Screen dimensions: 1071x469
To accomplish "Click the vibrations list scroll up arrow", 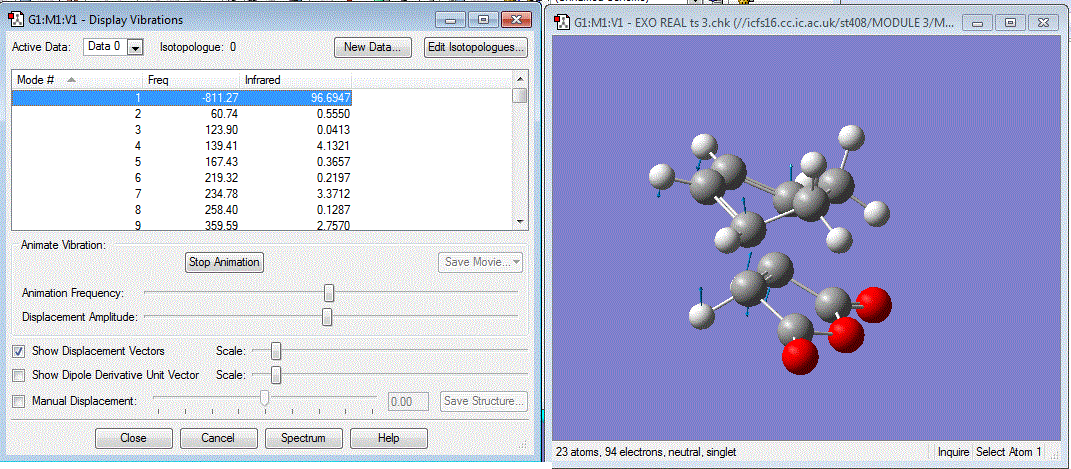I will tap(520, 79).
